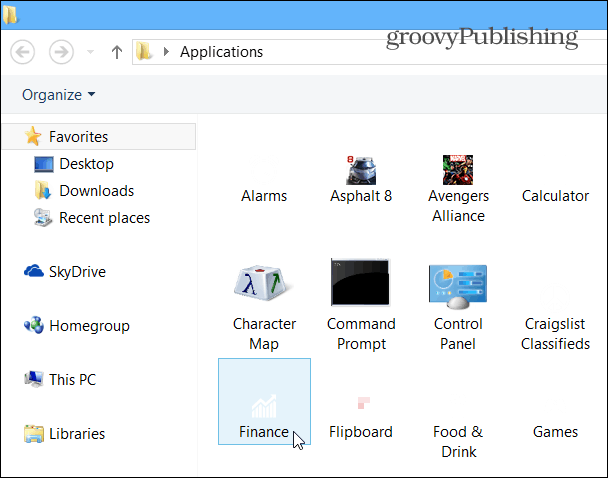
Task: Expand the address bar breadcrumb arrow
Action: click(166, 52)
